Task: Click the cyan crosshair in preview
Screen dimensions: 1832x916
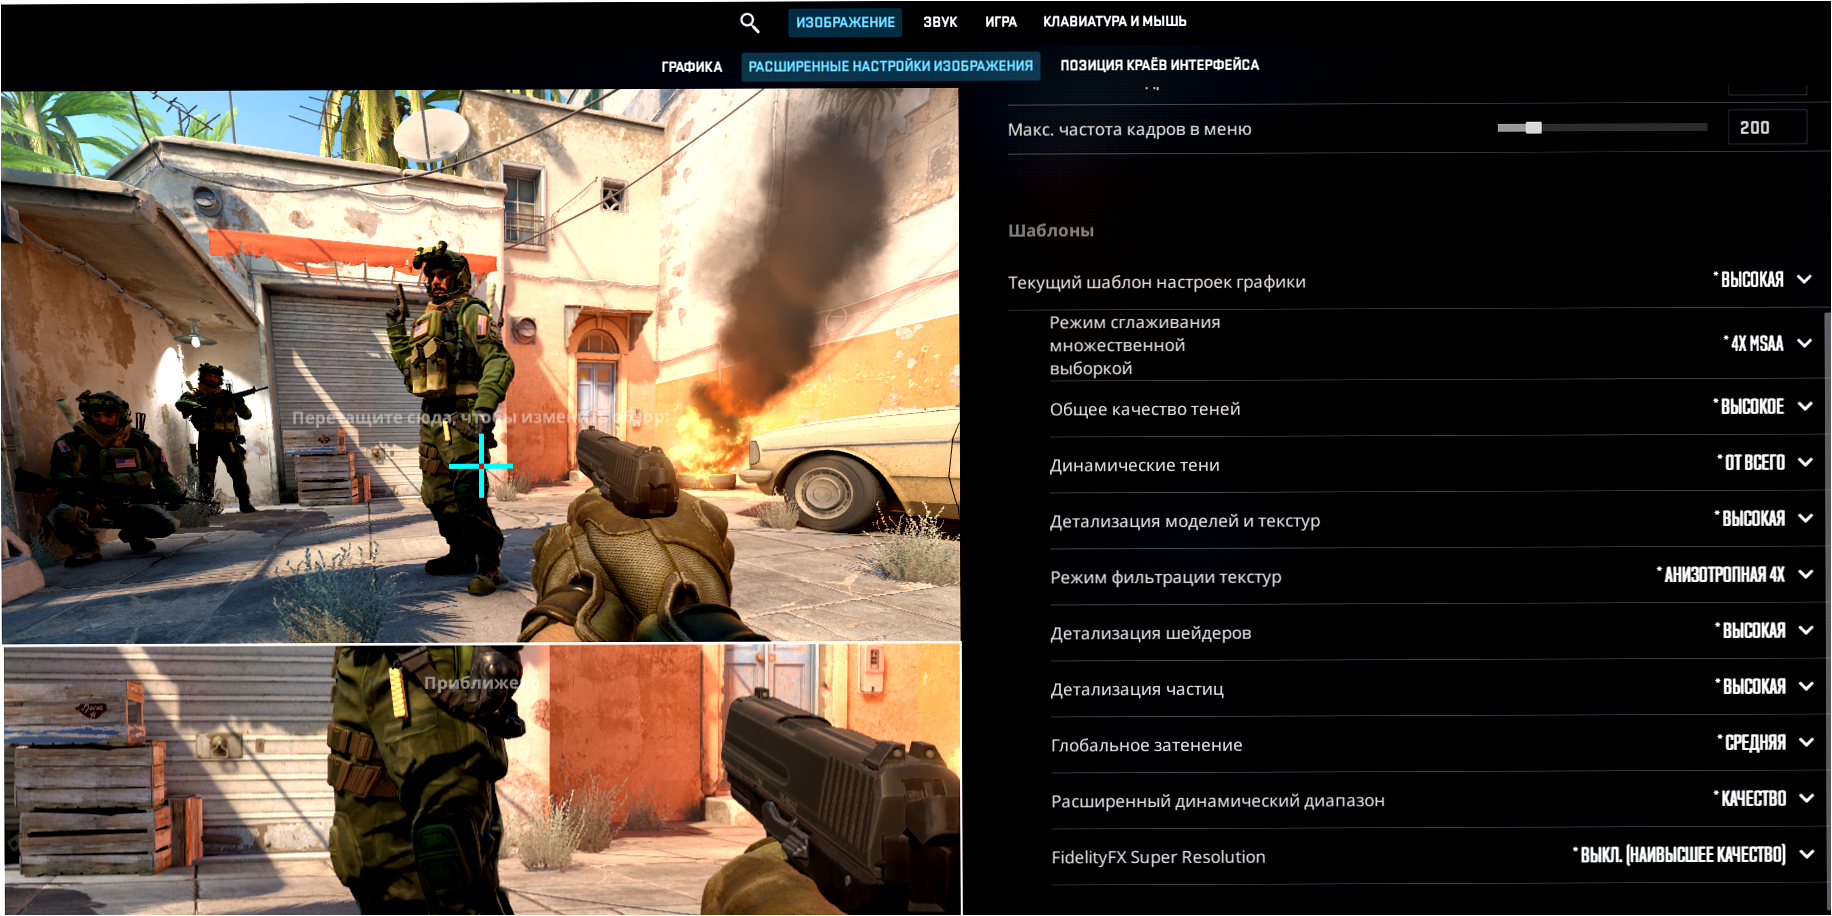Action: click(x=481, y=466)
